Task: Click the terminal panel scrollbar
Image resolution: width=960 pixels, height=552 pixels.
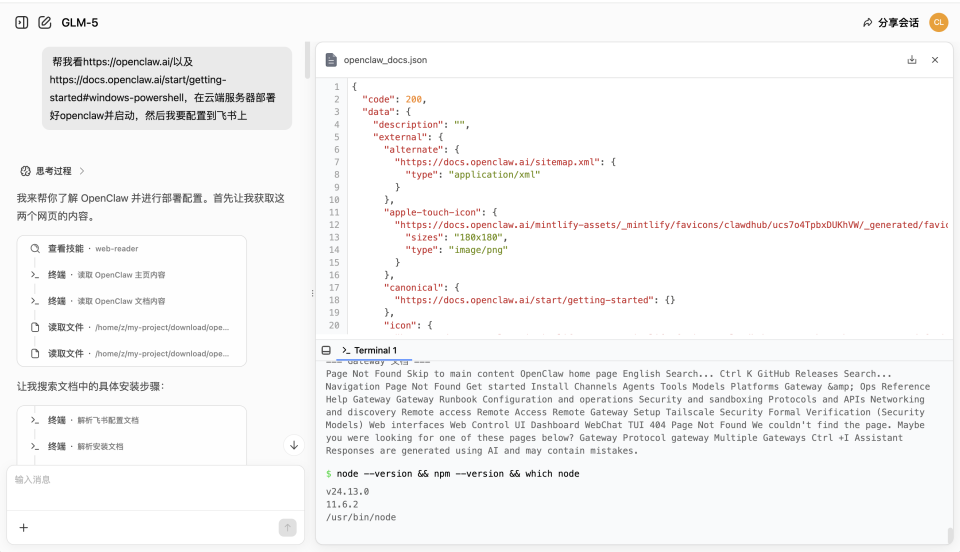Action: tap(950, 535)
